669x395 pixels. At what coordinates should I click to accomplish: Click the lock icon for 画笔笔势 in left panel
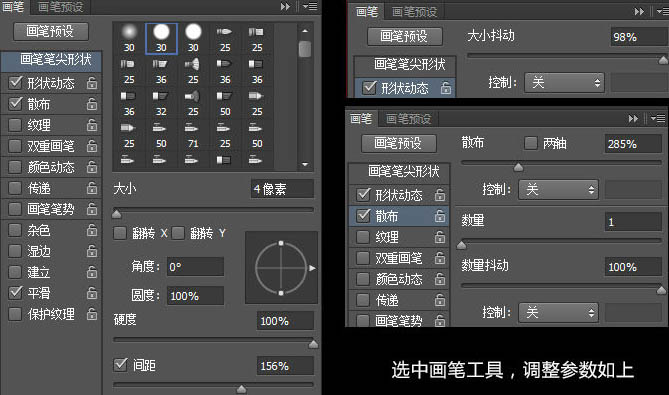92,209
